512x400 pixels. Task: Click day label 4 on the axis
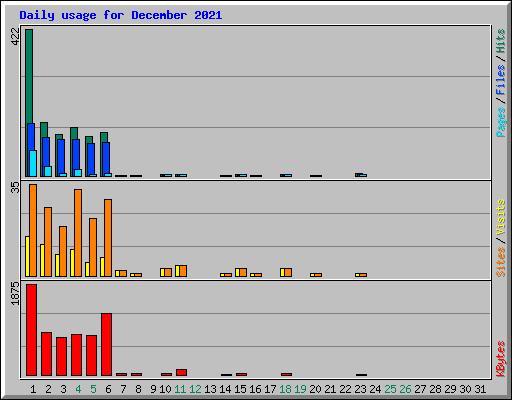click(78, 389)
